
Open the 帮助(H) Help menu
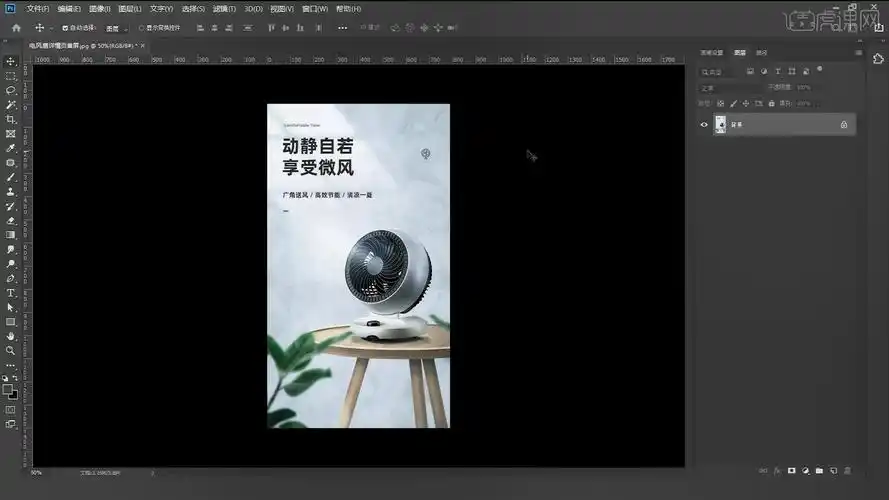(348, 9)
